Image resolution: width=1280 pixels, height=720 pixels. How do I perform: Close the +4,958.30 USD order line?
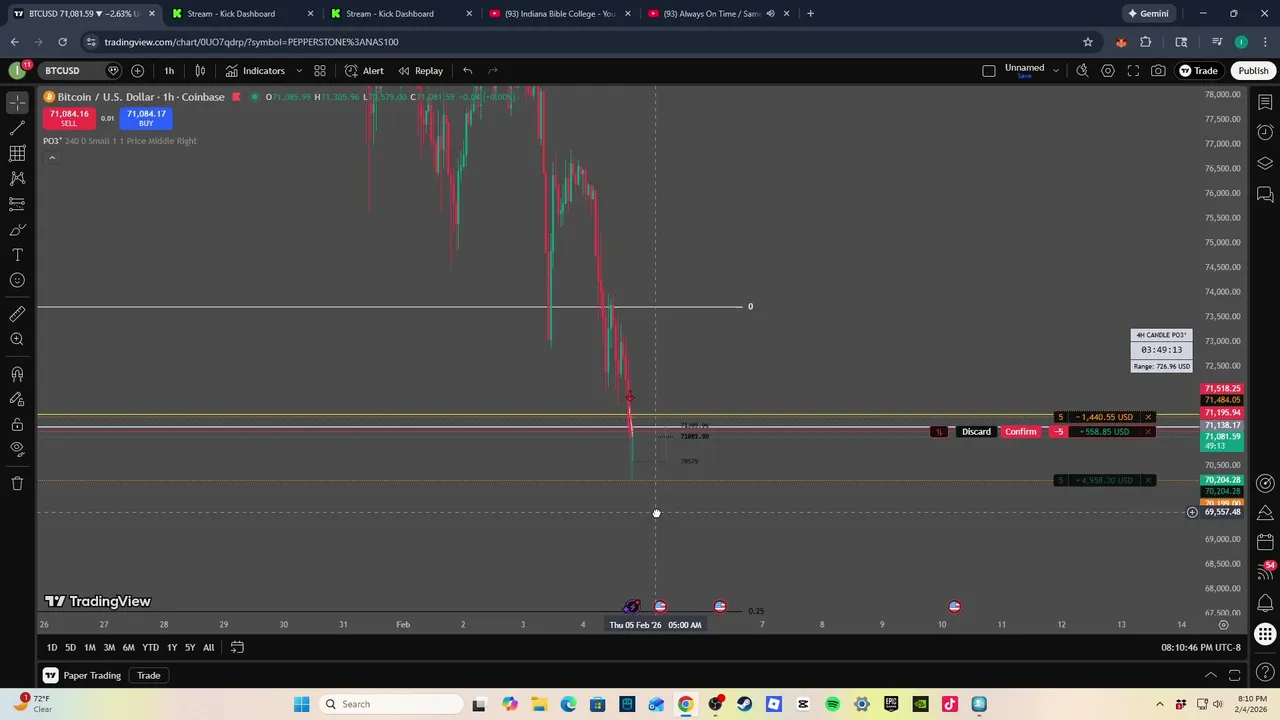(1148, 481)
